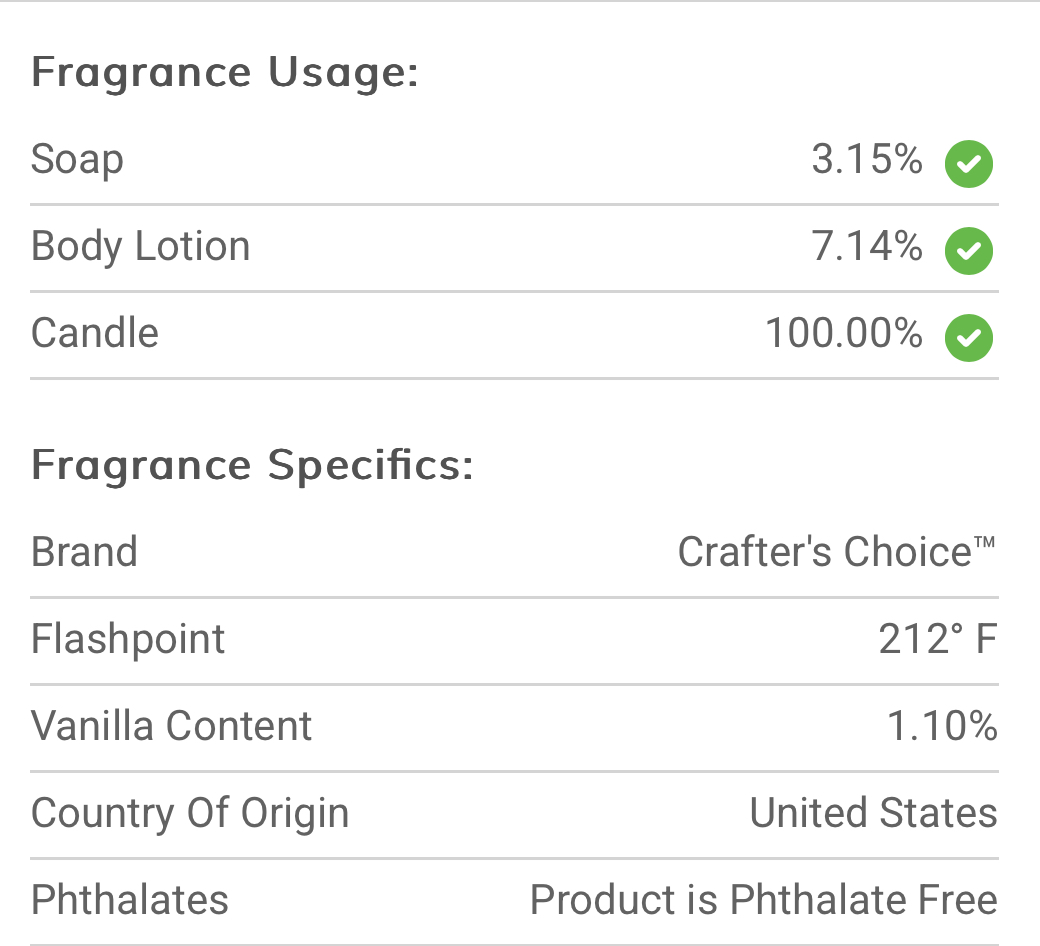1040x946 pixels.
Task: Click the 100.00% candle usage value
Action: pos(843,333)
